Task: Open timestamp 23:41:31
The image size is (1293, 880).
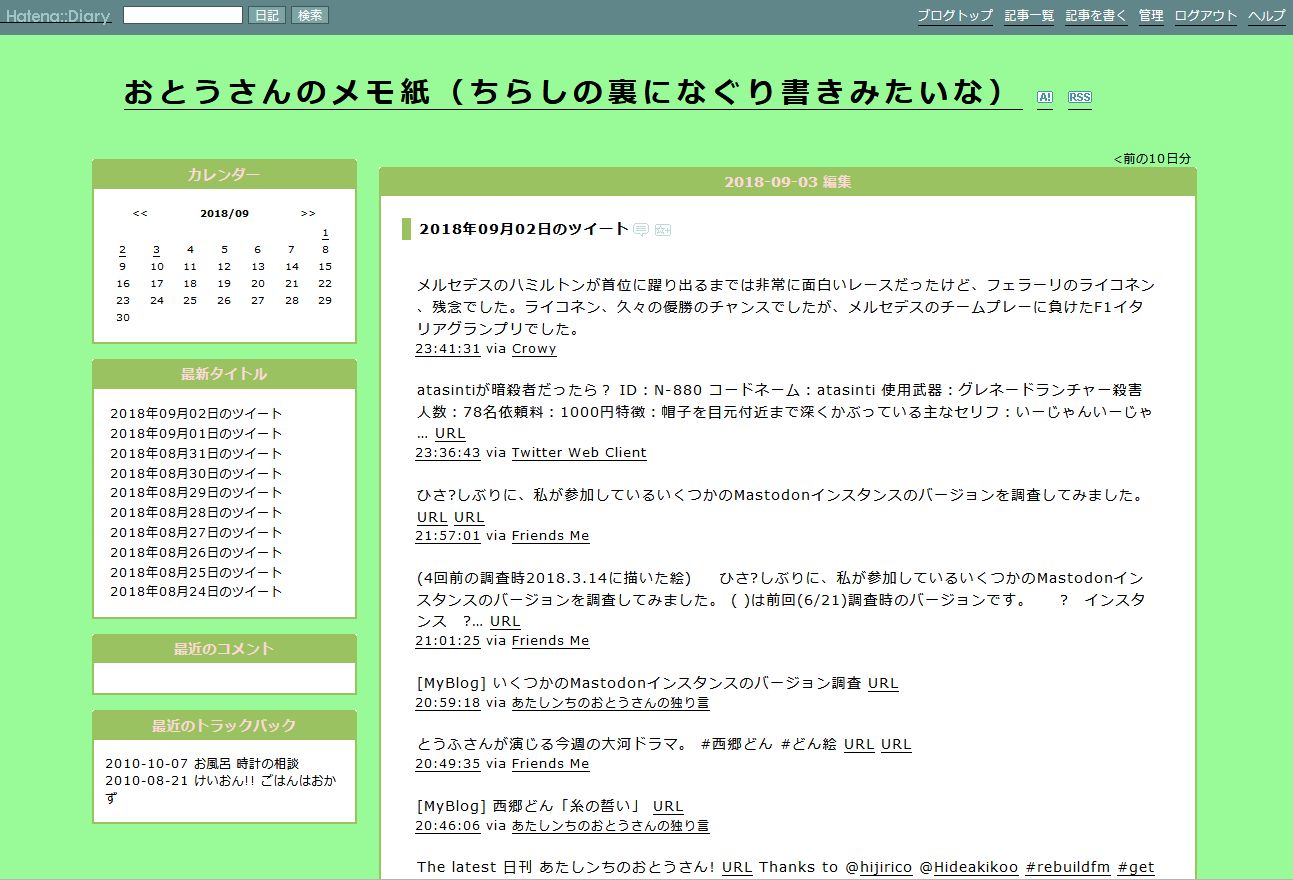Action: pyautogui.click(x=448, y=349)
